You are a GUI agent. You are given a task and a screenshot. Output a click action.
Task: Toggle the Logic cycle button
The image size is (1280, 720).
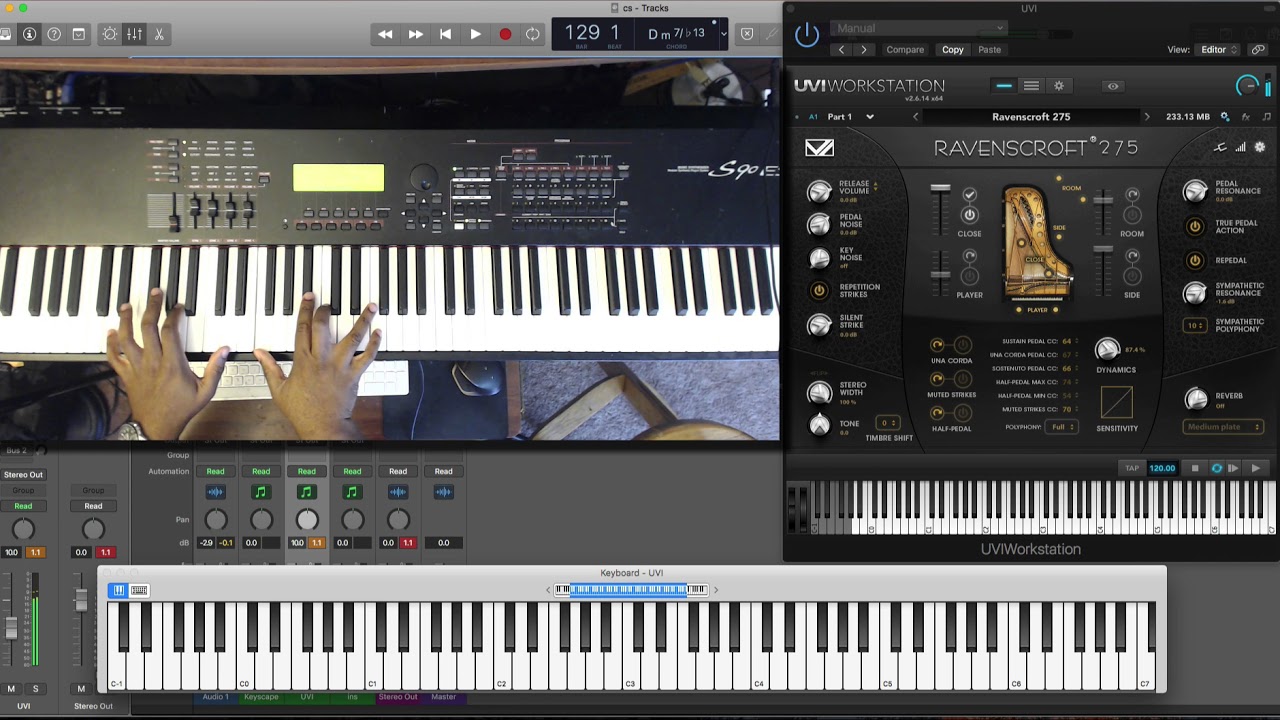click(533, 34)
